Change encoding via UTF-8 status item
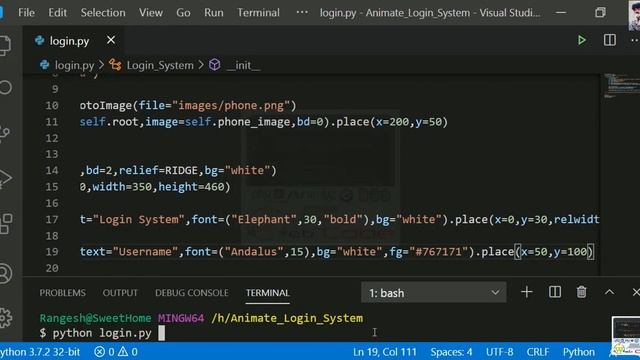The image size is (640, 360). pyautogui.click(x=500, y=352)
